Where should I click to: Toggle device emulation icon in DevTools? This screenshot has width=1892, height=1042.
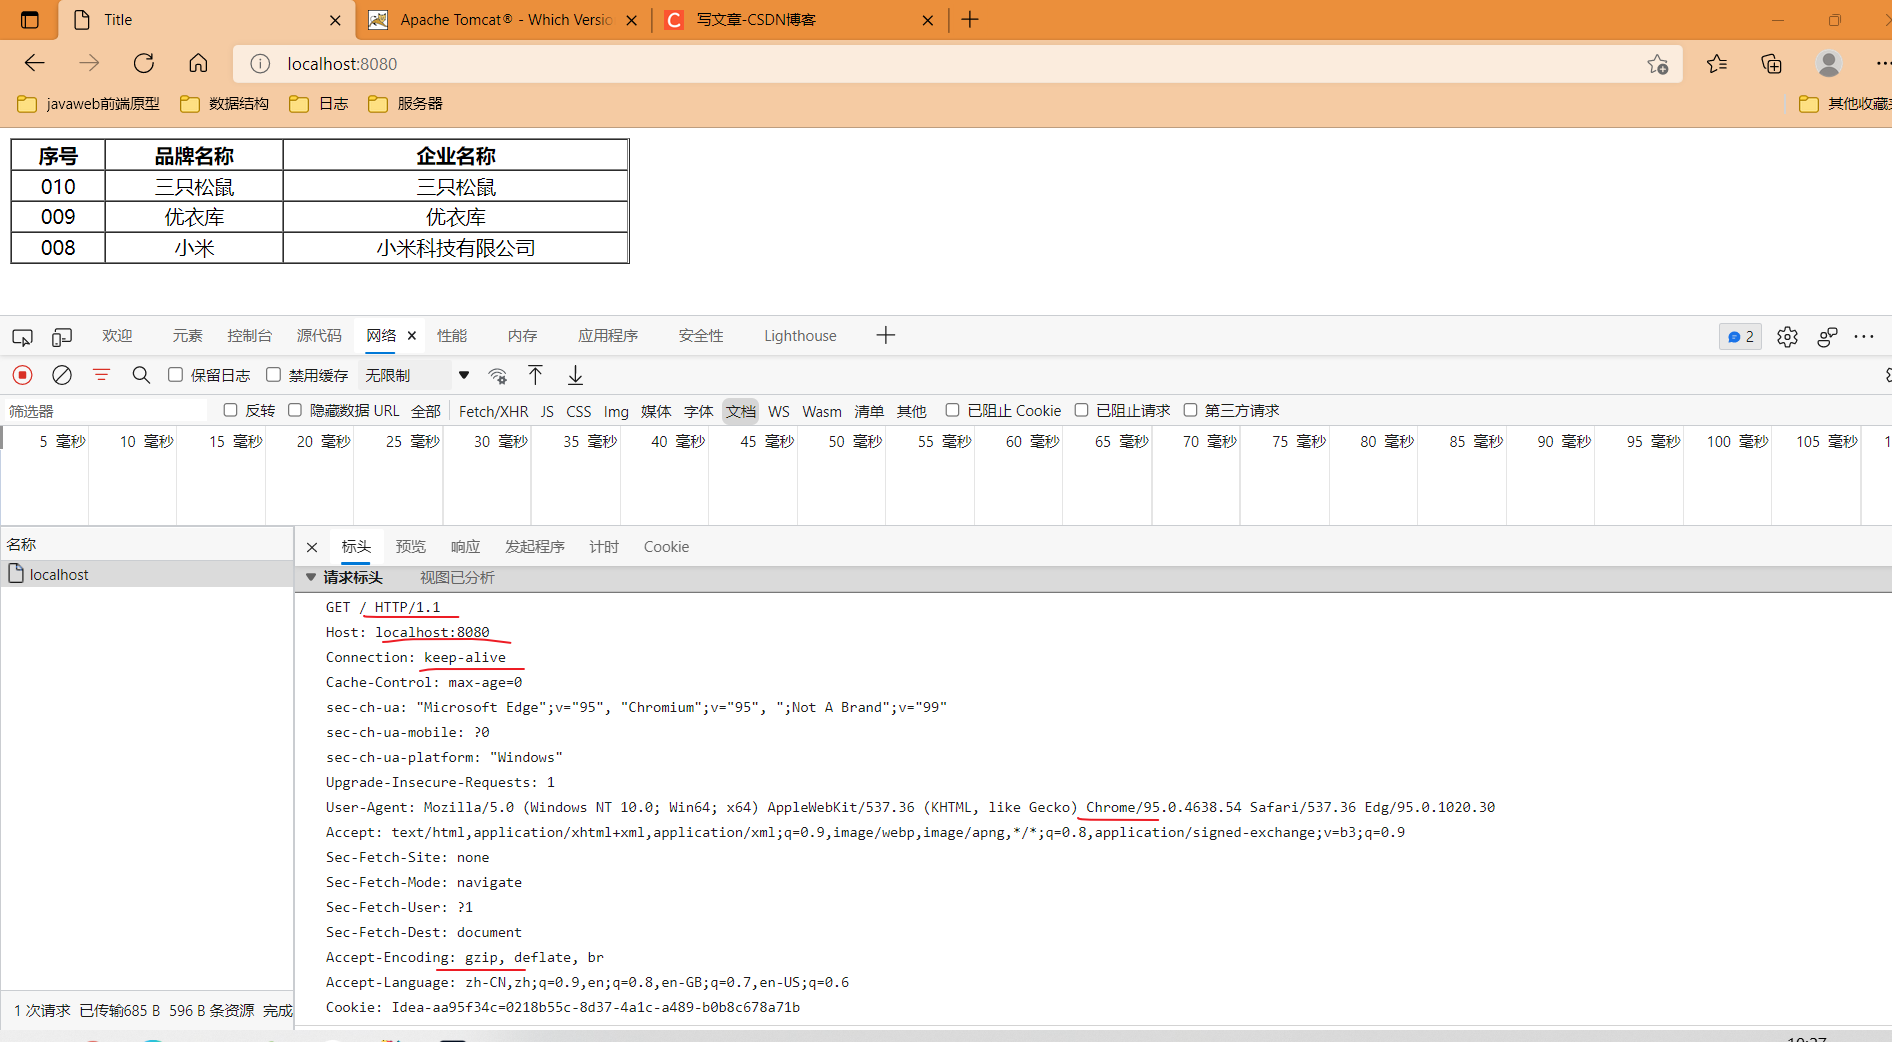[x=62, y=337]
